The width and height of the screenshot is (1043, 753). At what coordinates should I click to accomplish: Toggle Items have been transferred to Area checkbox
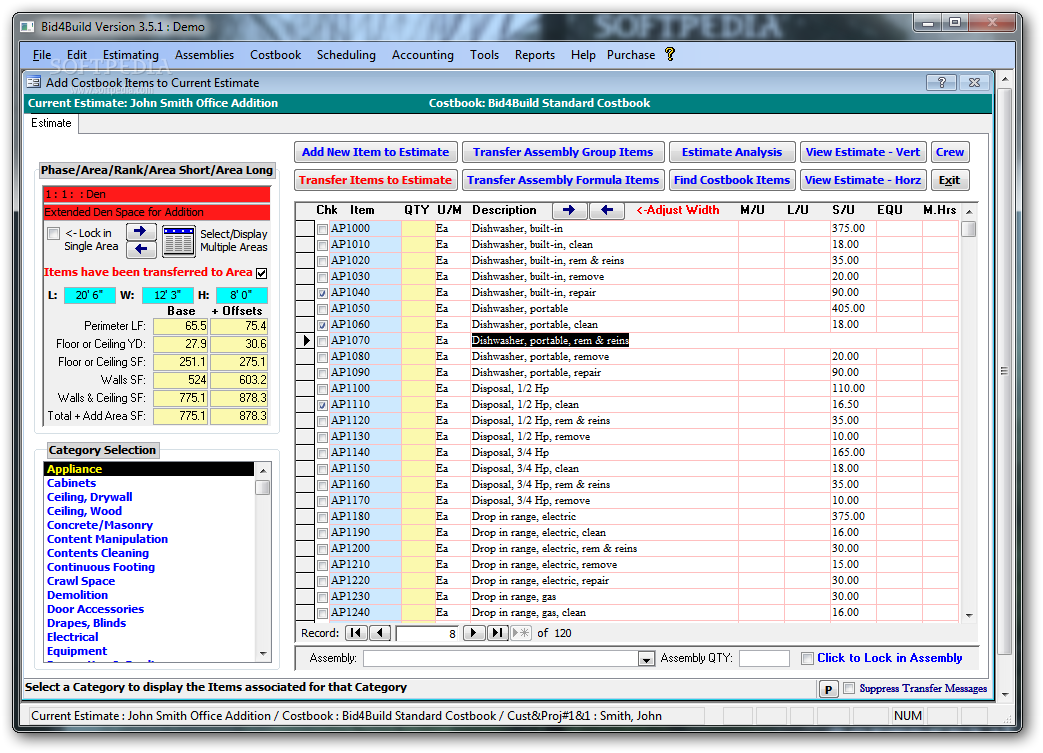click(262, 273)
